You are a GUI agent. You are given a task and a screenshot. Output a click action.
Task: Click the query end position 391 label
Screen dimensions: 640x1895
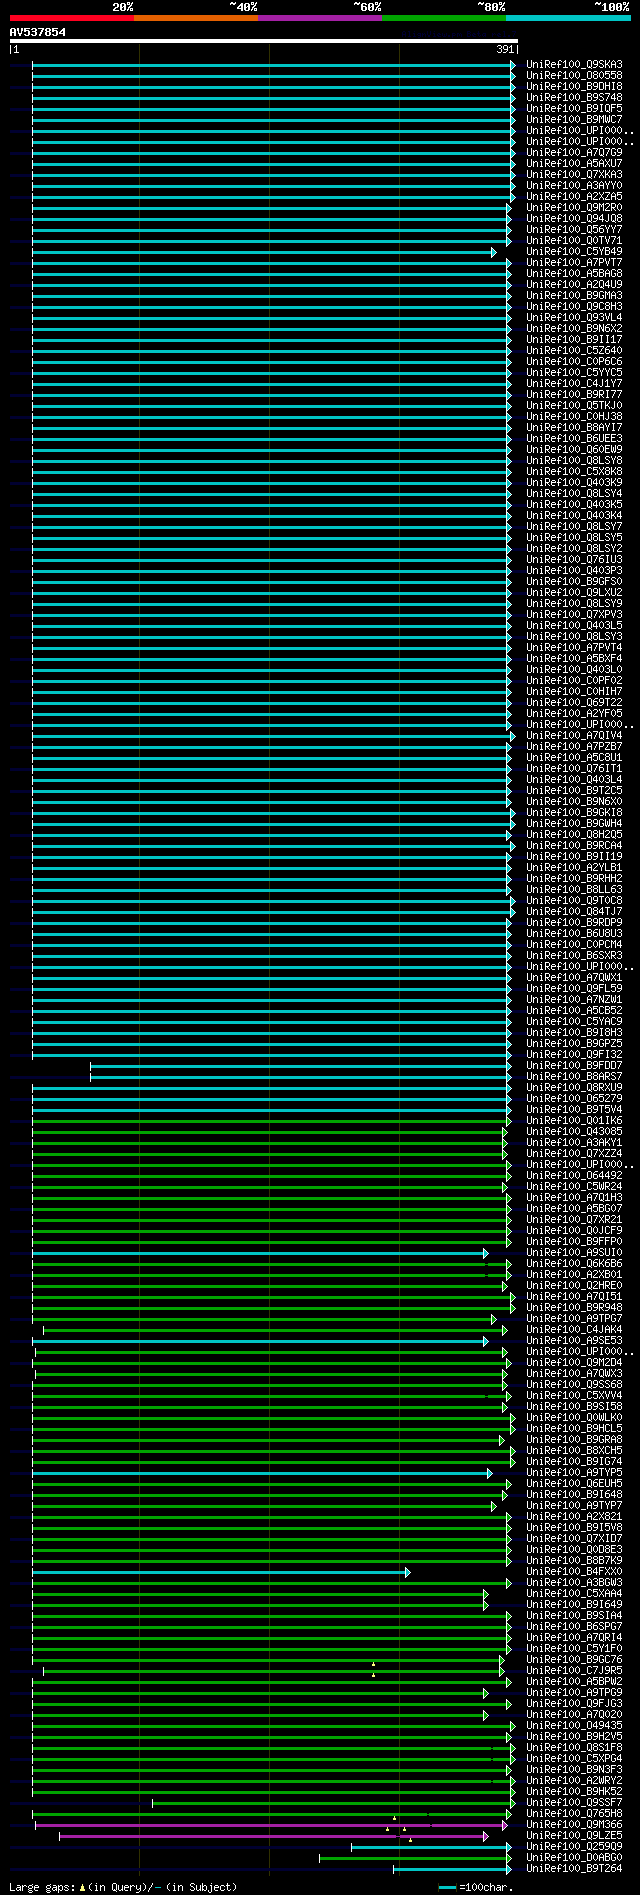pyautogui.click(x=505, y=49)
